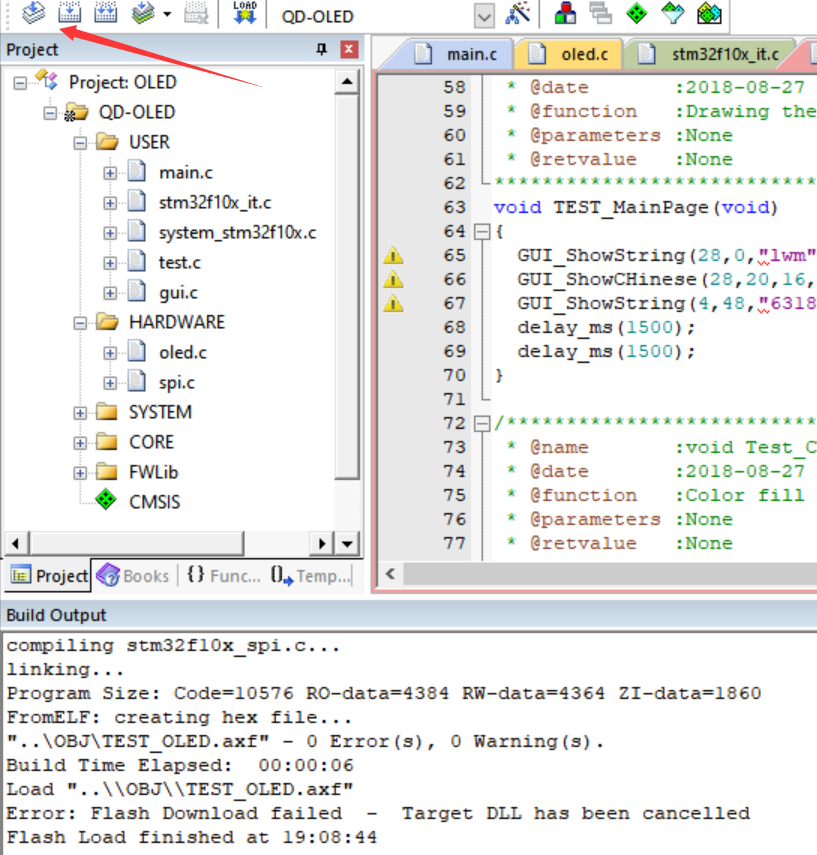Collapse the HARDWARE folder

[x=80, y=323]
